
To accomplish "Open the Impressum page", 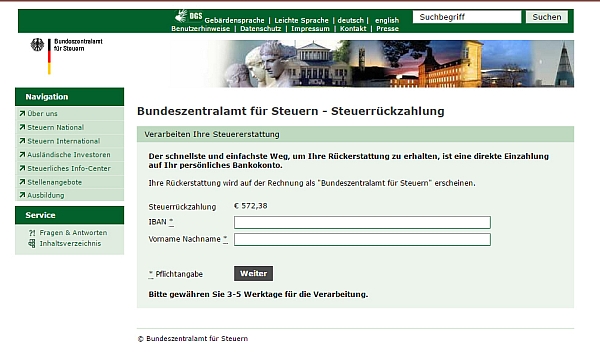I will click(310, 29).
